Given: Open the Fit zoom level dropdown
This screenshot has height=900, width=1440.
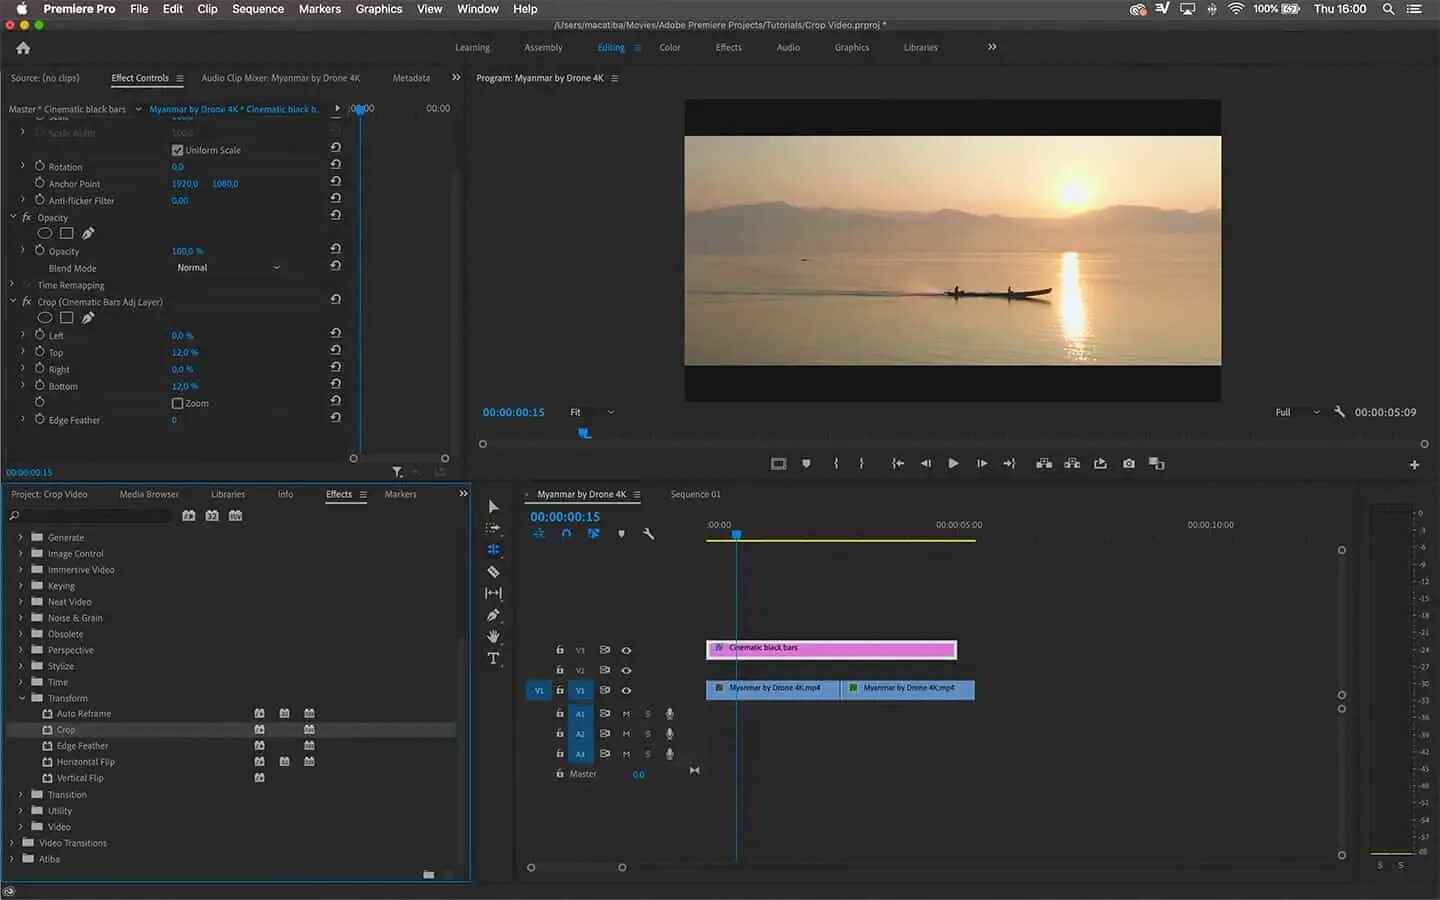Looking at the screenshot, I should coord(592,412).
